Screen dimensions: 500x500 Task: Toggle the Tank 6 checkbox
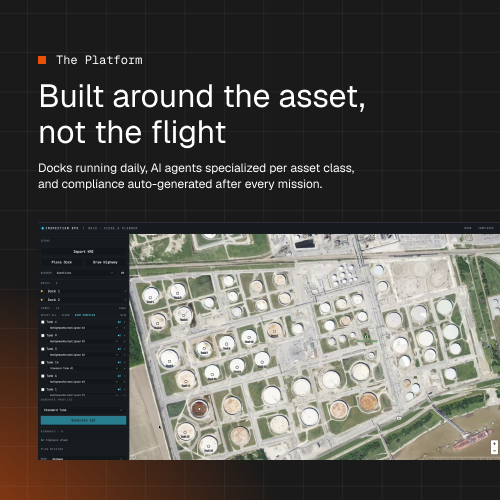click(x=43, y=376)
